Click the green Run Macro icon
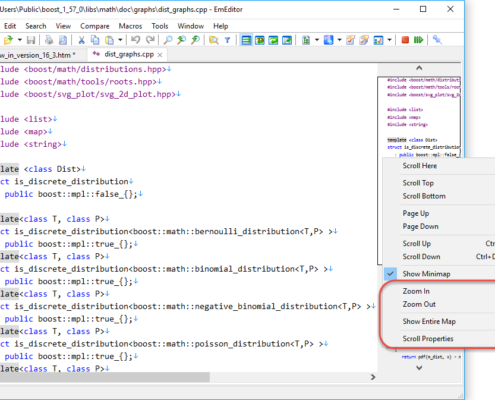495x400 pixels. pos(418,40)
